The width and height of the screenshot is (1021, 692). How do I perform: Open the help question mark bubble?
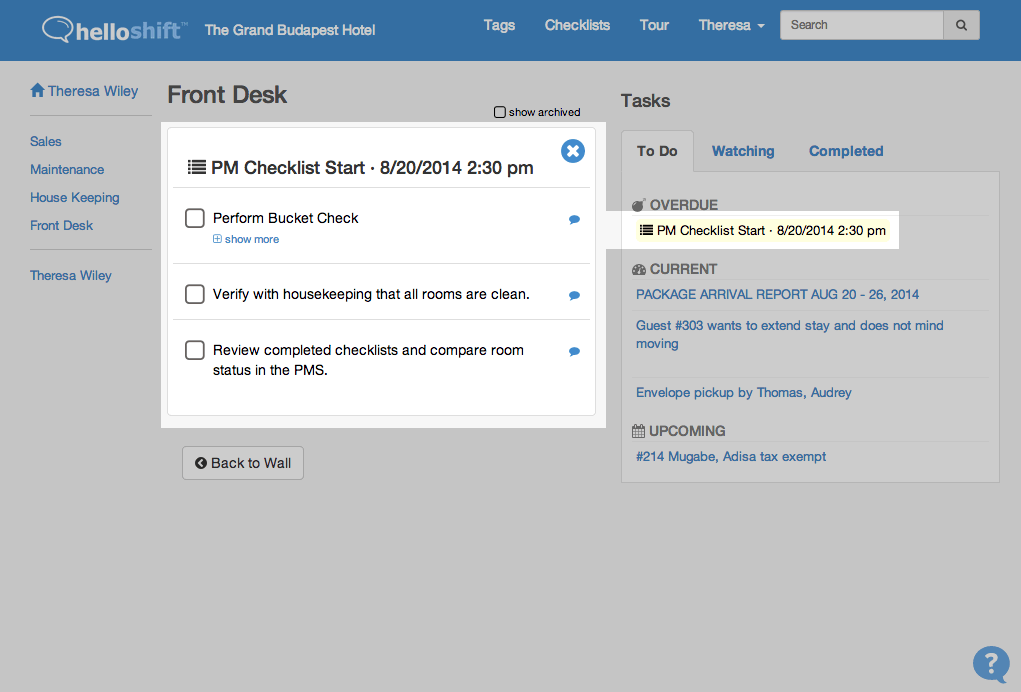tap(990, 664)
